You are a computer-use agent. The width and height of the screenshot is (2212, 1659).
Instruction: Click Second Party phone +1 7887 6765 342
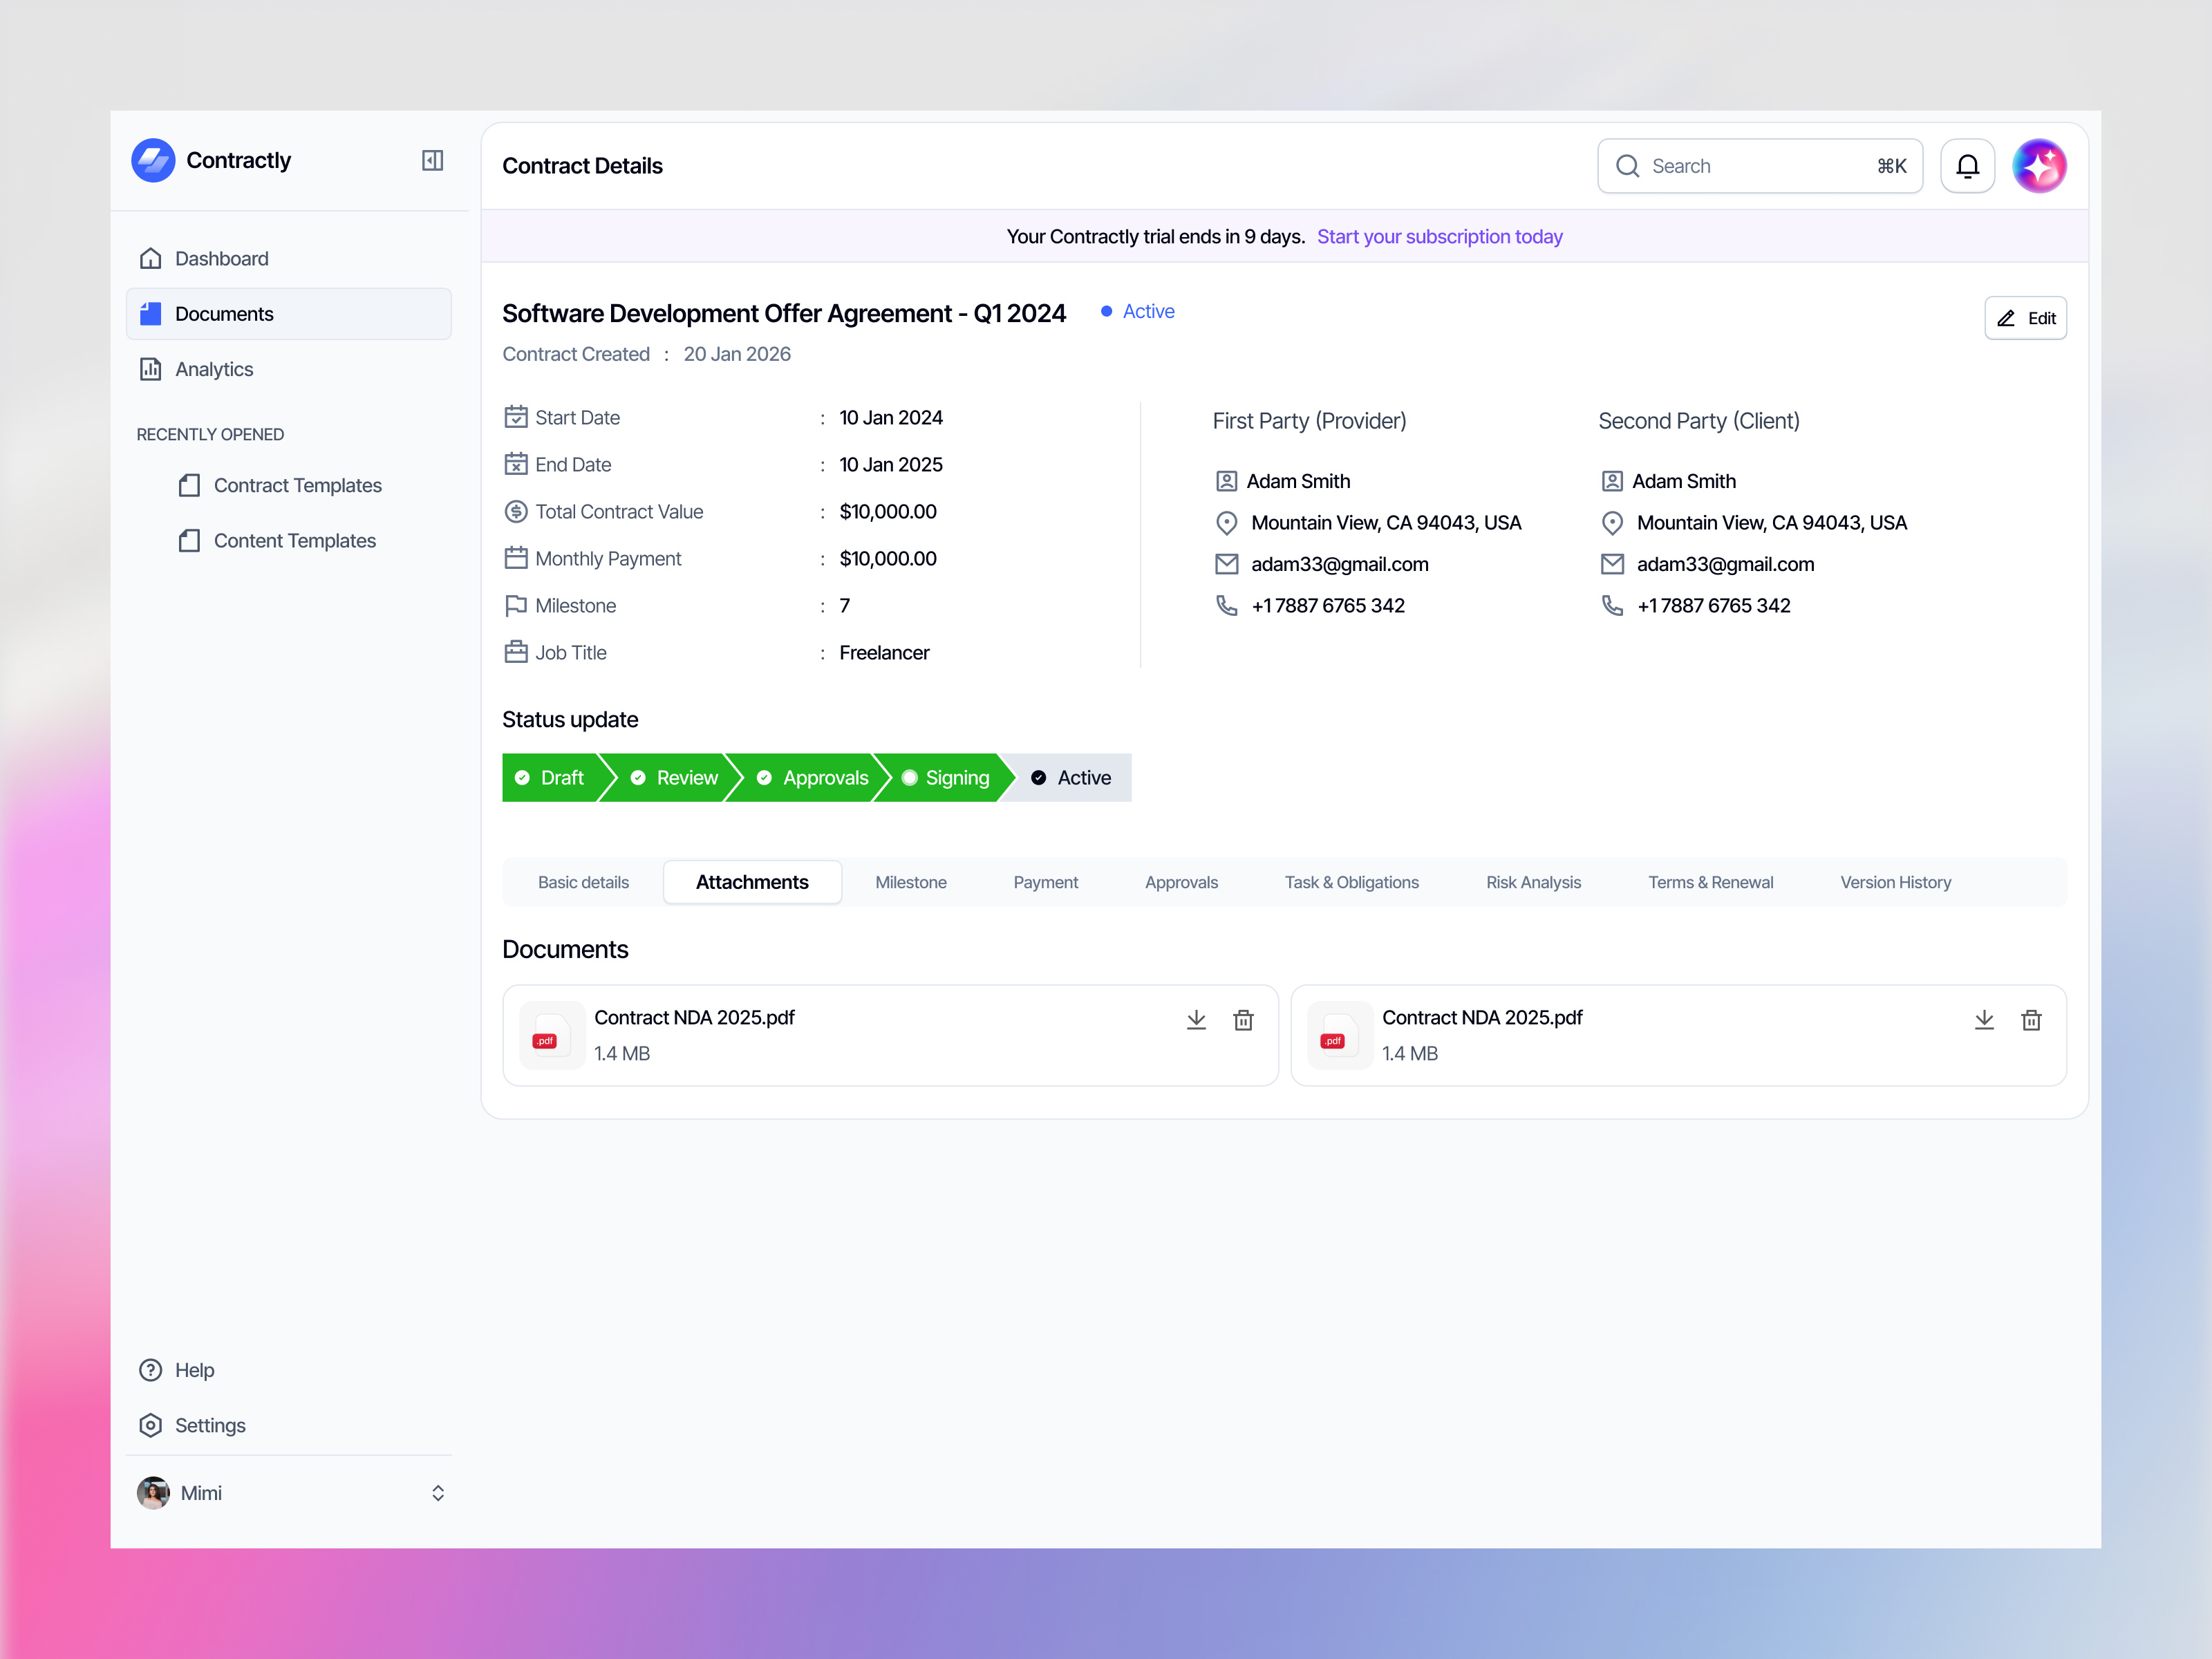[x=1713, y=605]
